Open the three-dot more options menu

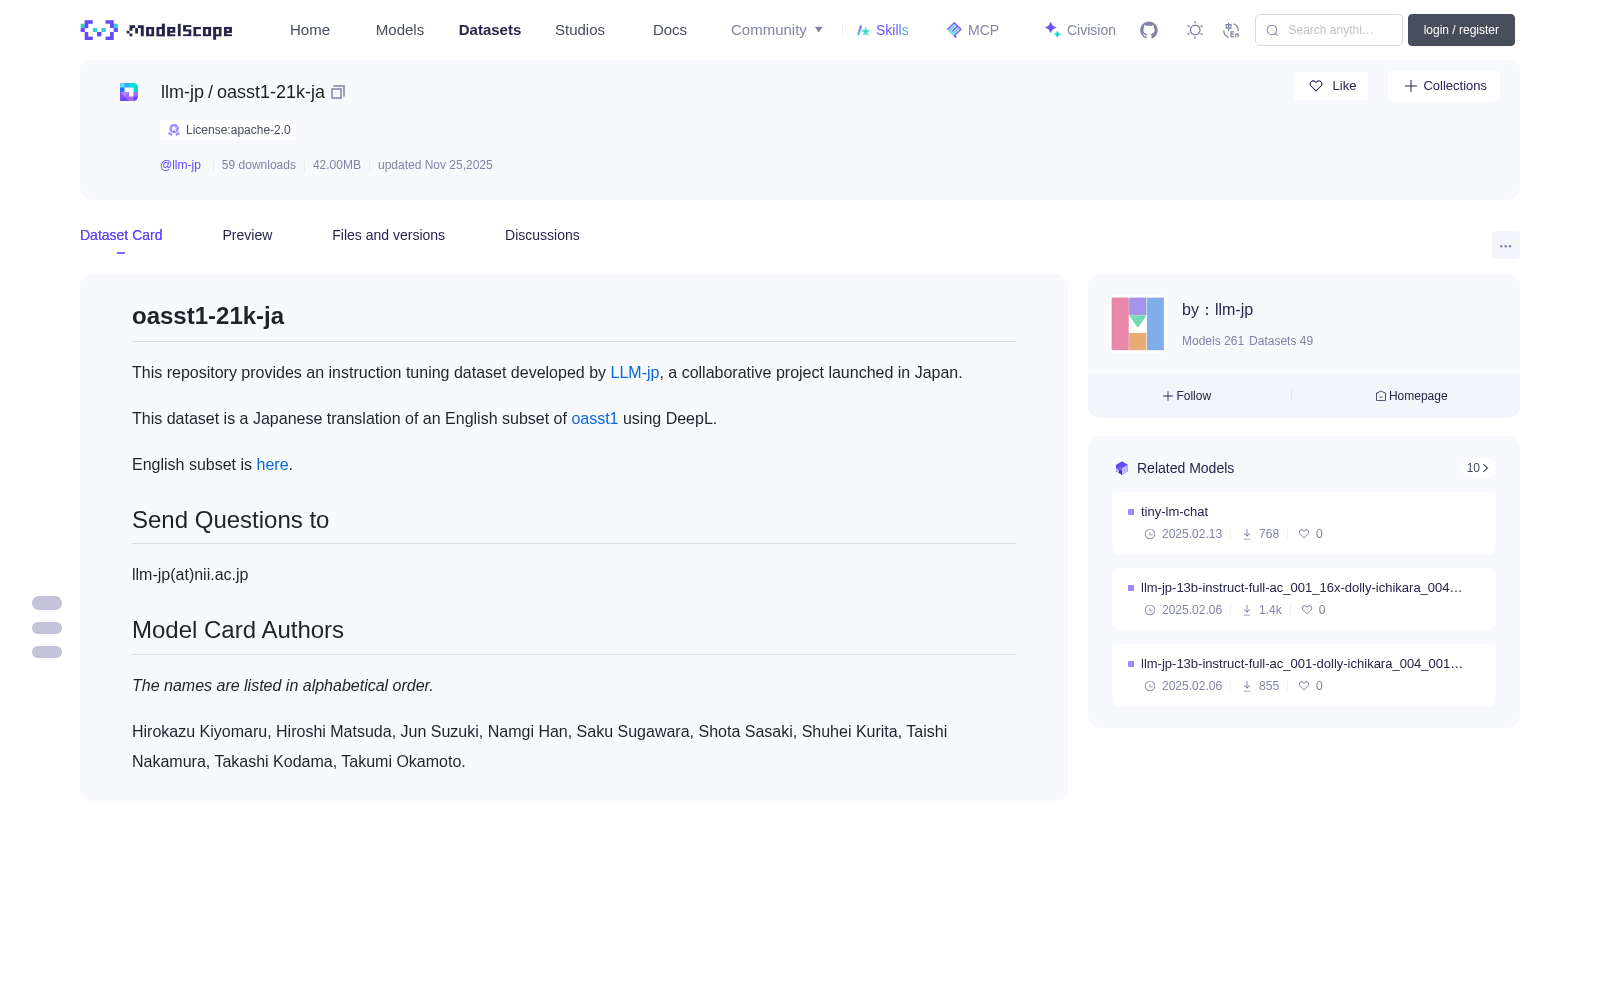click(x=1506, y=245)
